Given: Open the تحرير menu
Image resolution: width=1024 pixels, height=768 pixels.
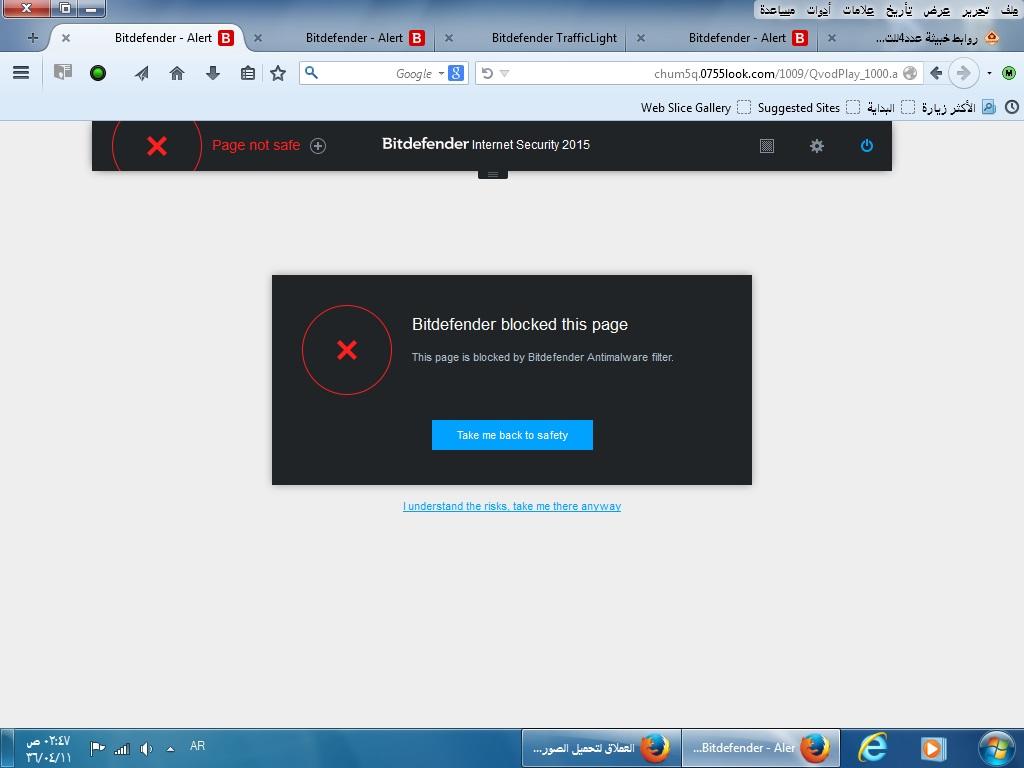Looking at the screenshot, I should [975, 10].
